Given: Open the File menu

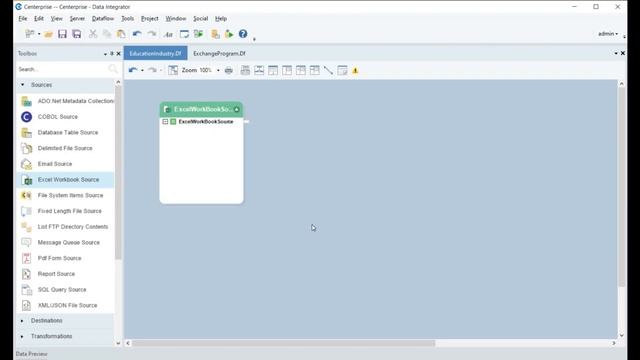Looking at the screenshot, I should point(23,18).
